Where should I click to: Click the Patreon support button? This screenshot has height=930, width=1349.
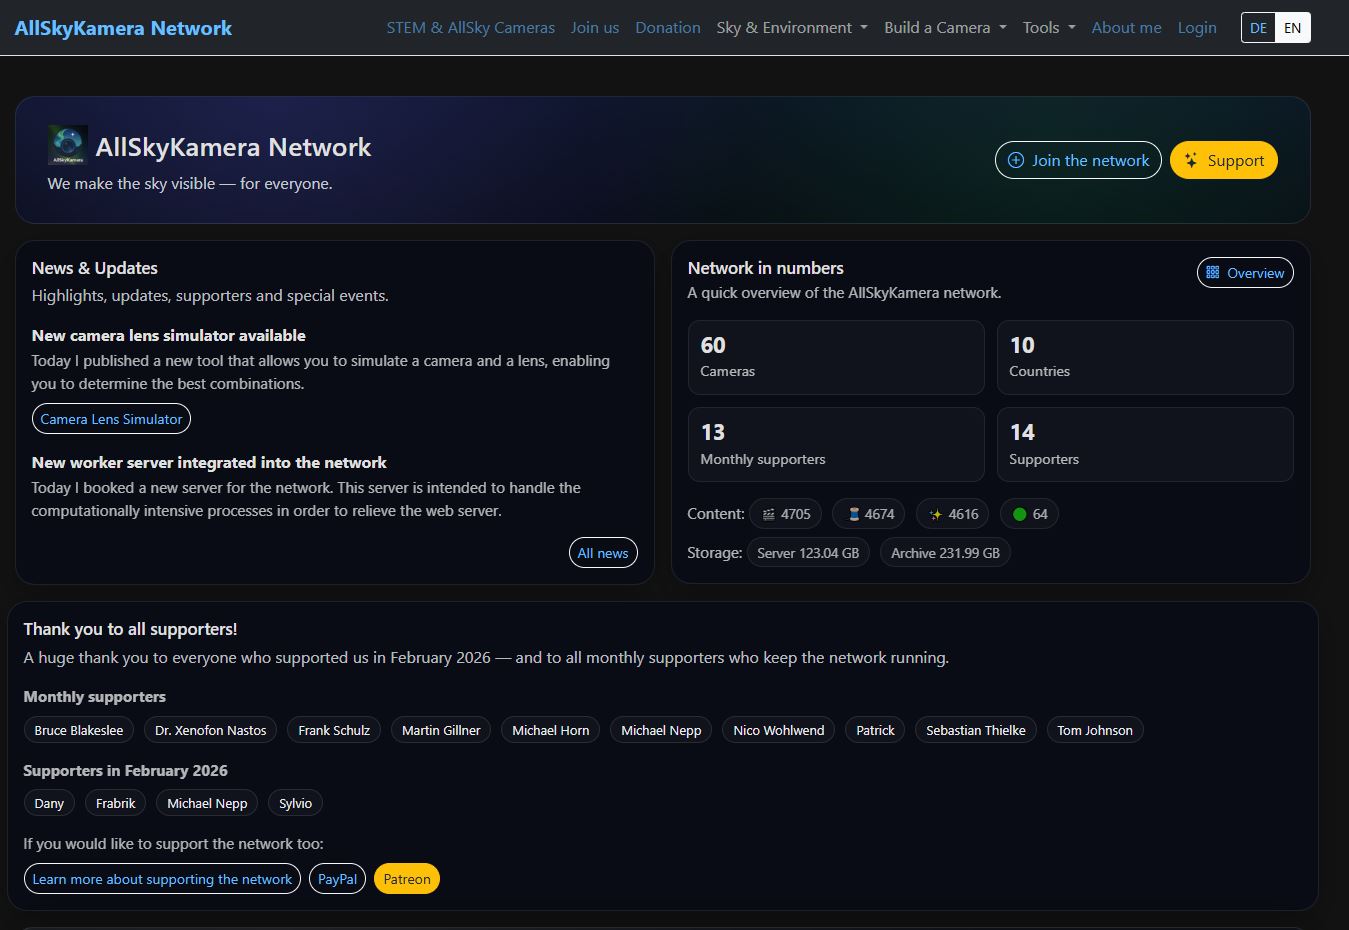point(406,878)
